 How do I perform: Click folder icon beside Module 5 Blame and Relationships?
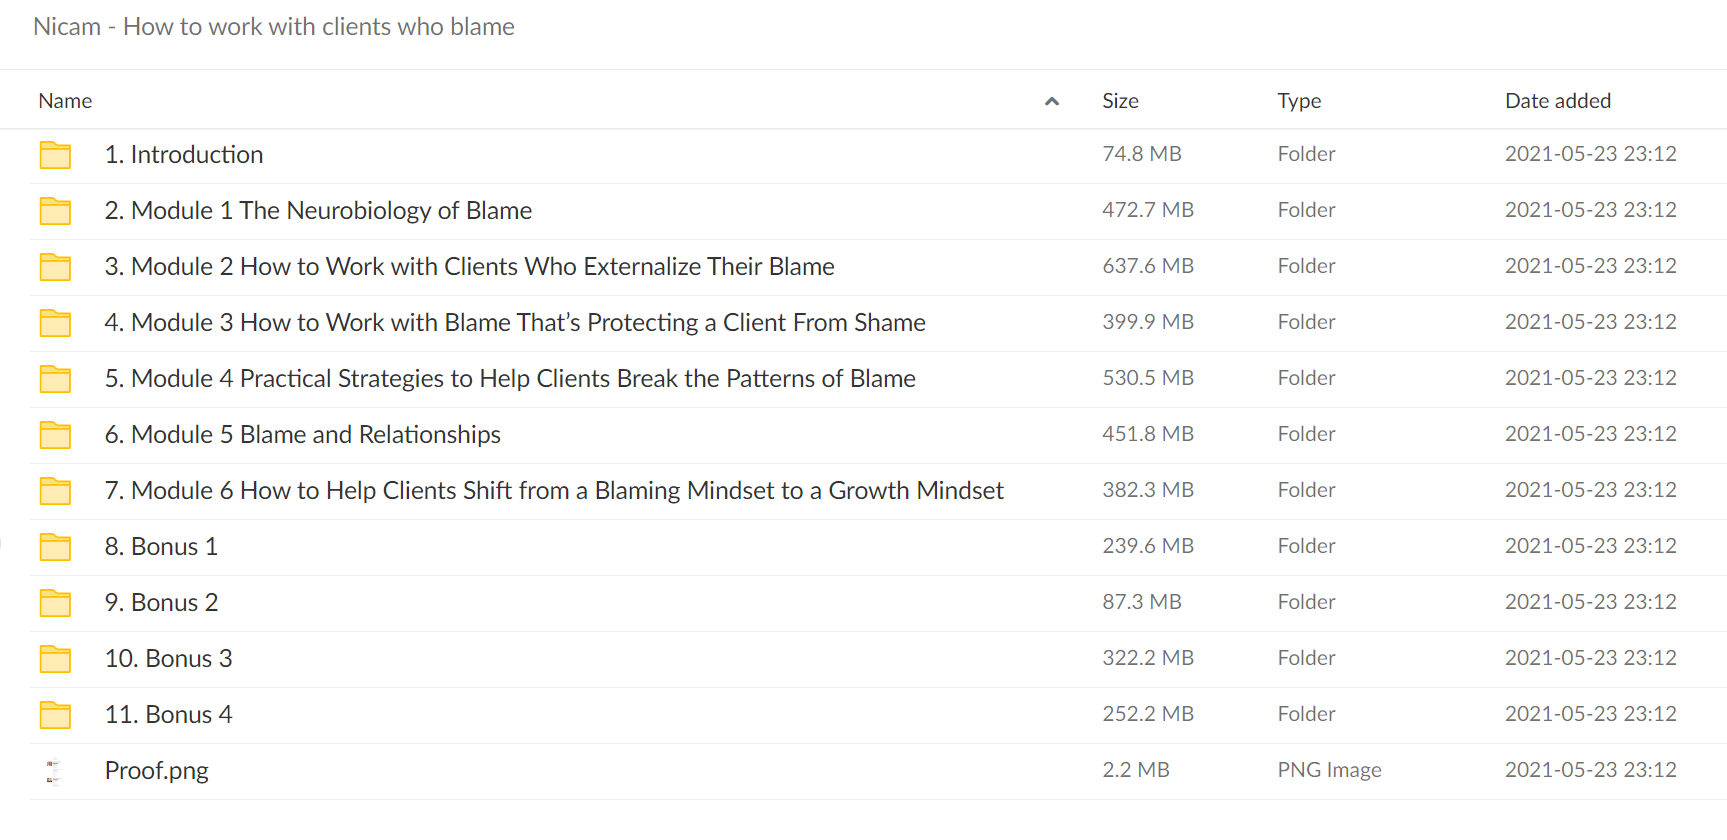(55, 435)
